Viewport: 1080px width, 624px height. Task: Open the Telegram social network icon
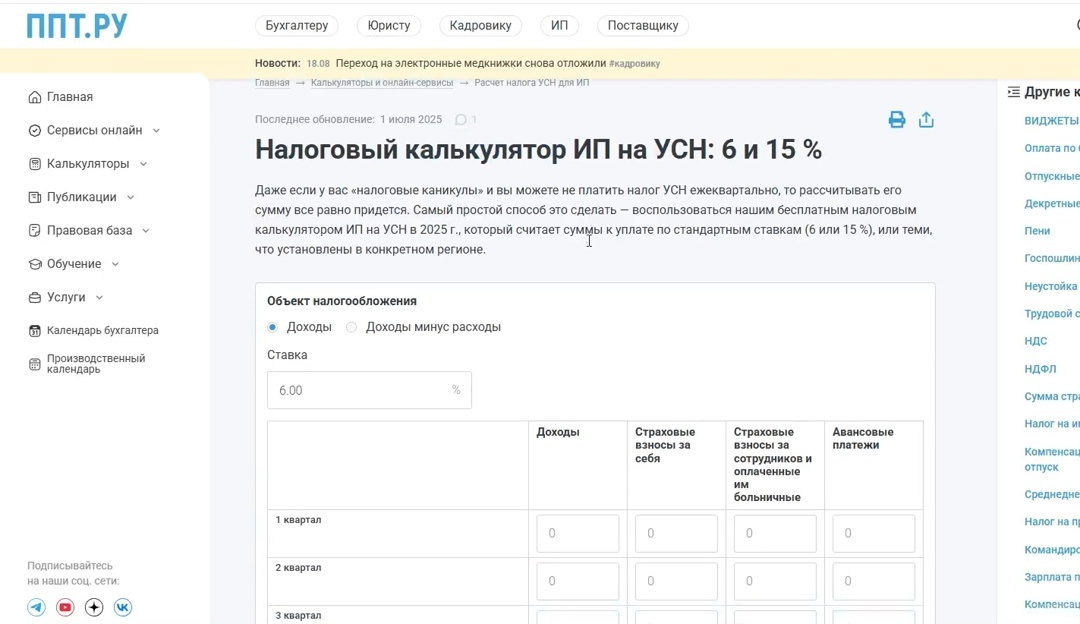pos(37,607)
